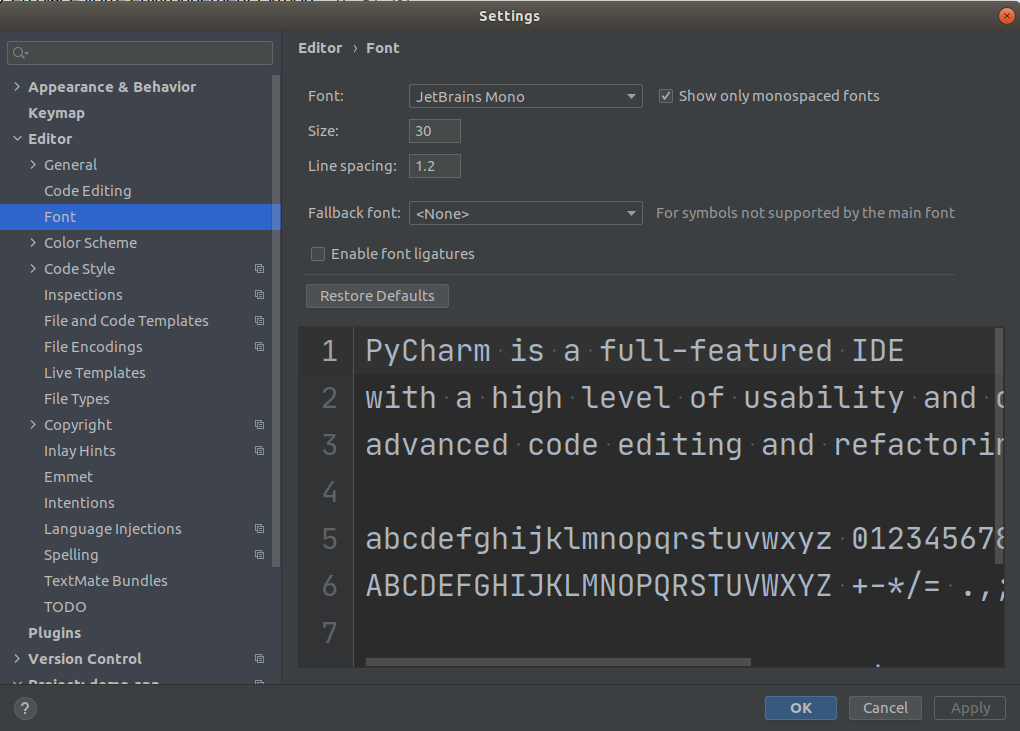Click the project icon beside File Encodings

click(x=259, y=346)
